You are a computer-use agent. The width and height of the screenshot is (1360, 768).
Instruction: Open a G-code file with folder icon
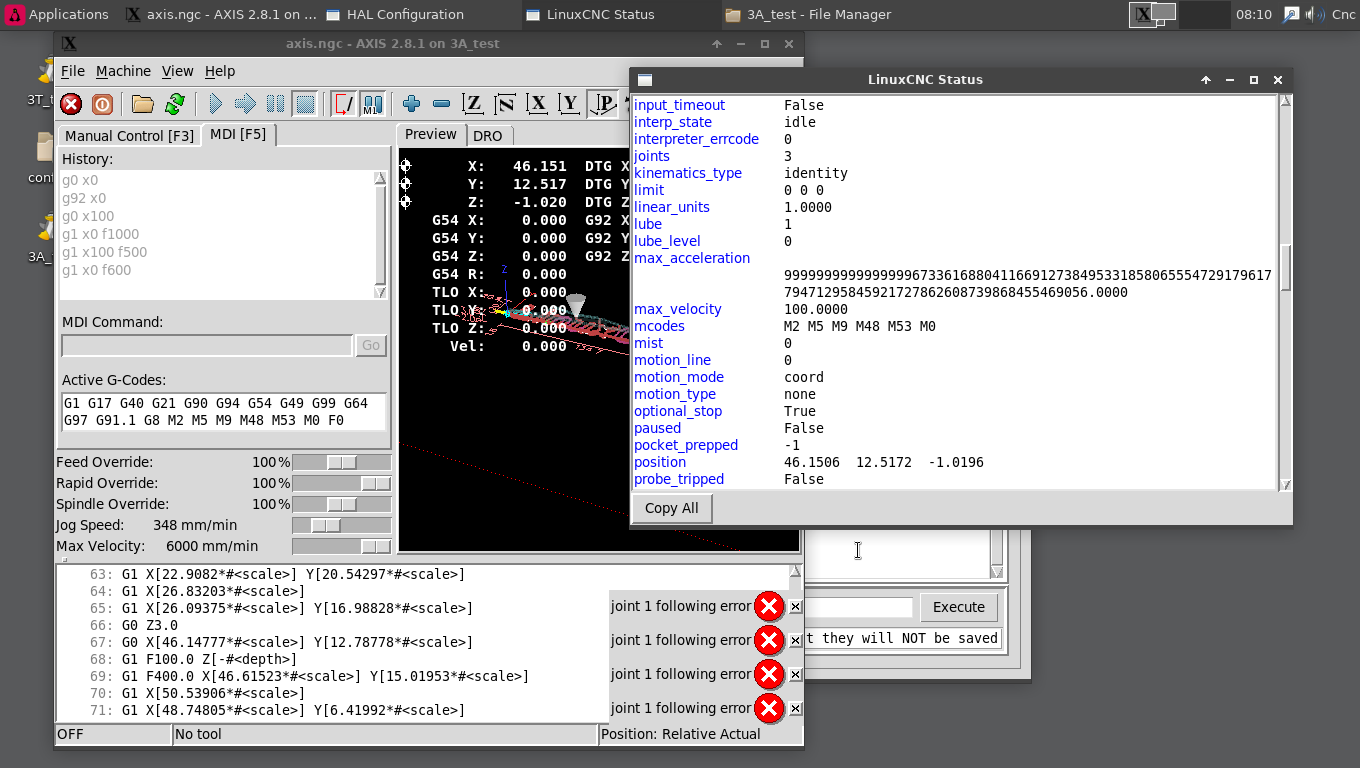tap(143, 104)
